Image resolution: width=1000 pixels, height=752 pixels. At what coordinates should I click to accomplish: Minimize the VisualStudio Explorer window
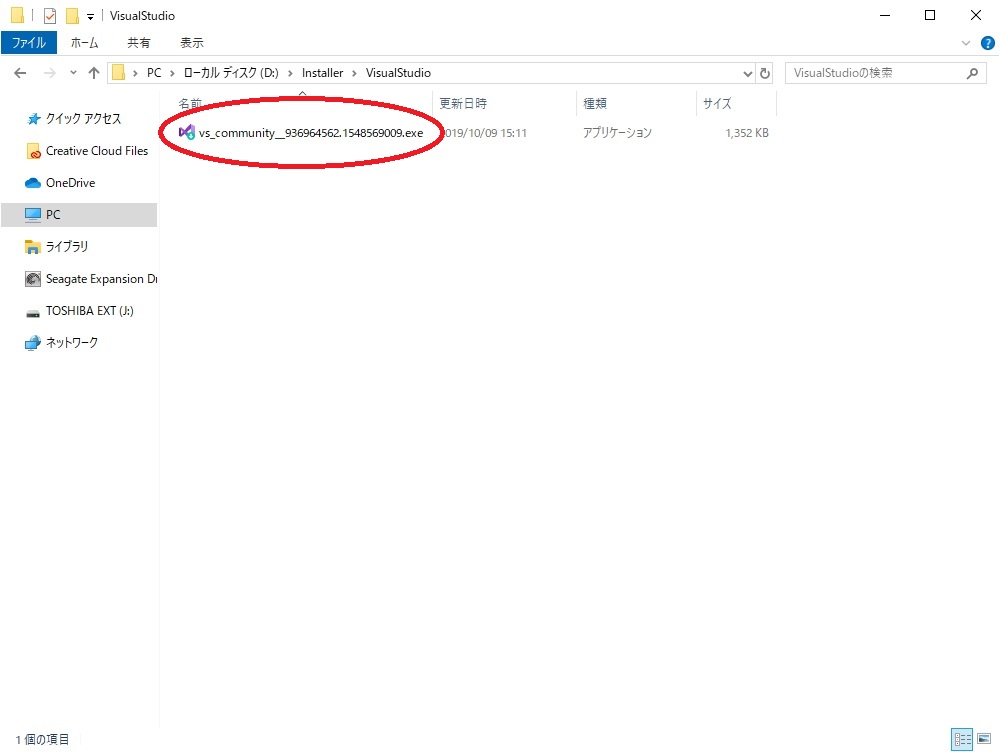[885, 15]
